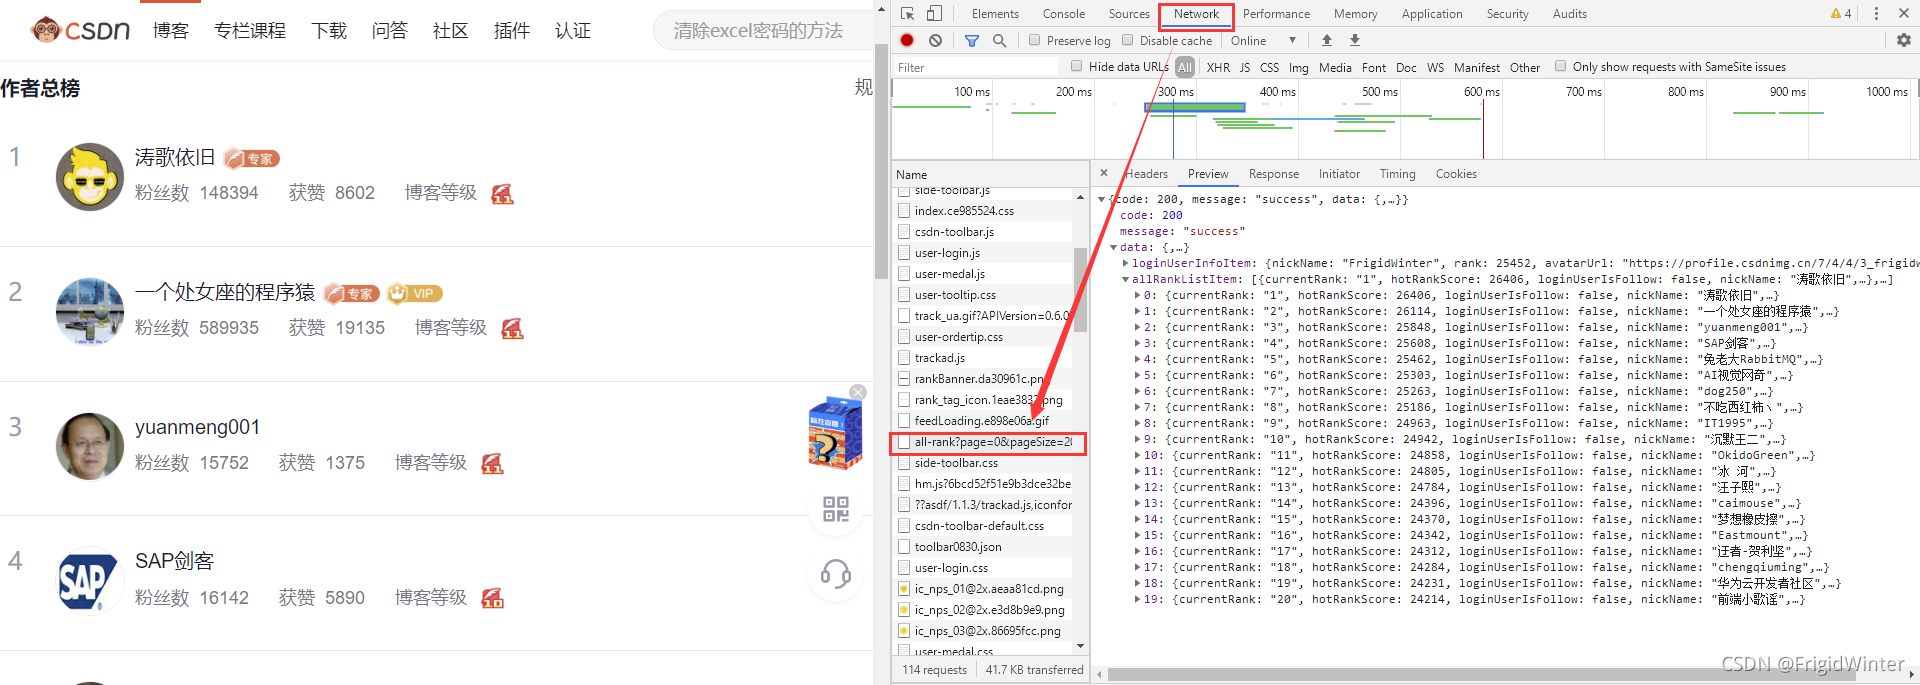Click avatar of 涛歌依旧
1920x685 pixels.
90,176
